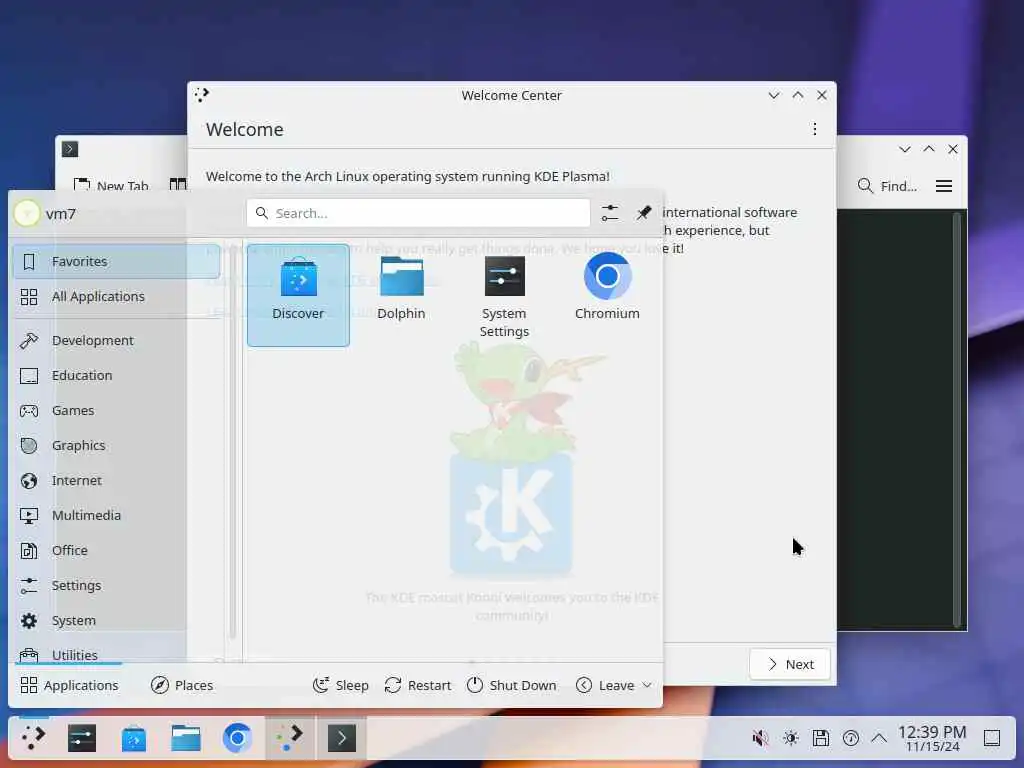Select the All Applications category
The image size is (1024, 768).
point(116,296)
